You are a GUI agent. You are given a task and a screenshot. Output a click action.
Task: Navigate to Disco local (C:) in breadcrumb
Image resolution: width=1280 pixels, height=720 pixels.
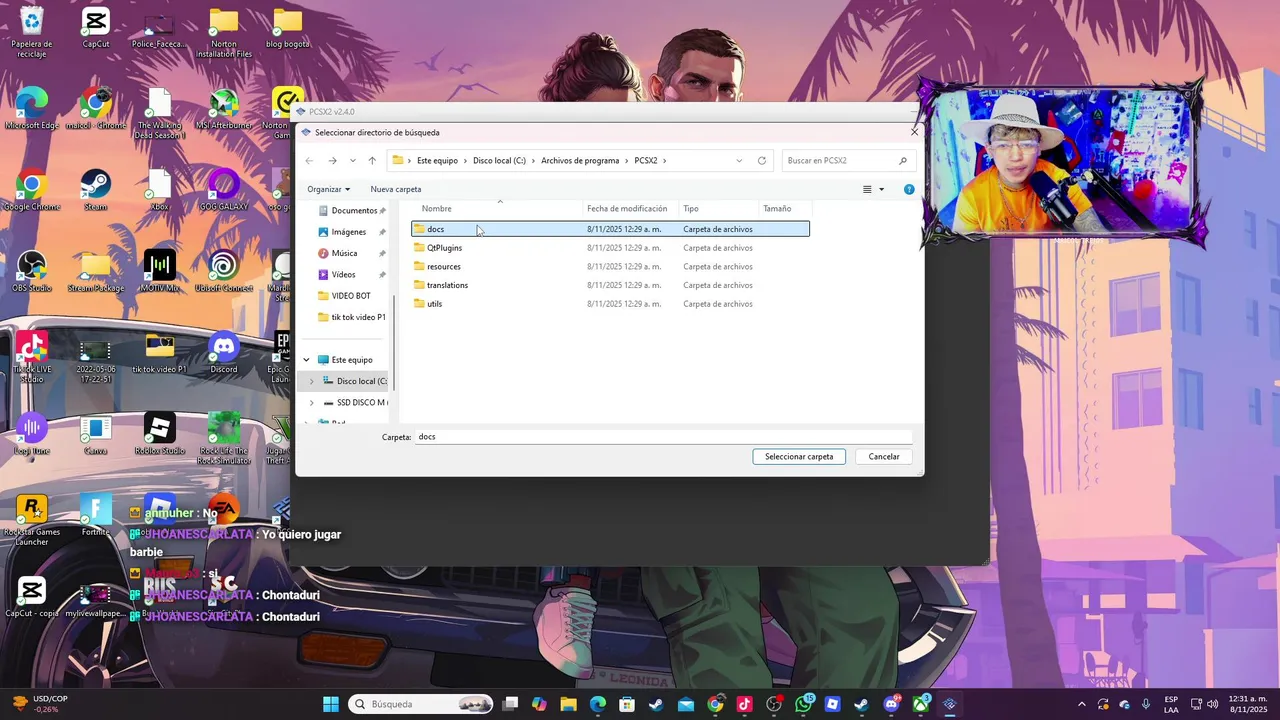(499, 161)
